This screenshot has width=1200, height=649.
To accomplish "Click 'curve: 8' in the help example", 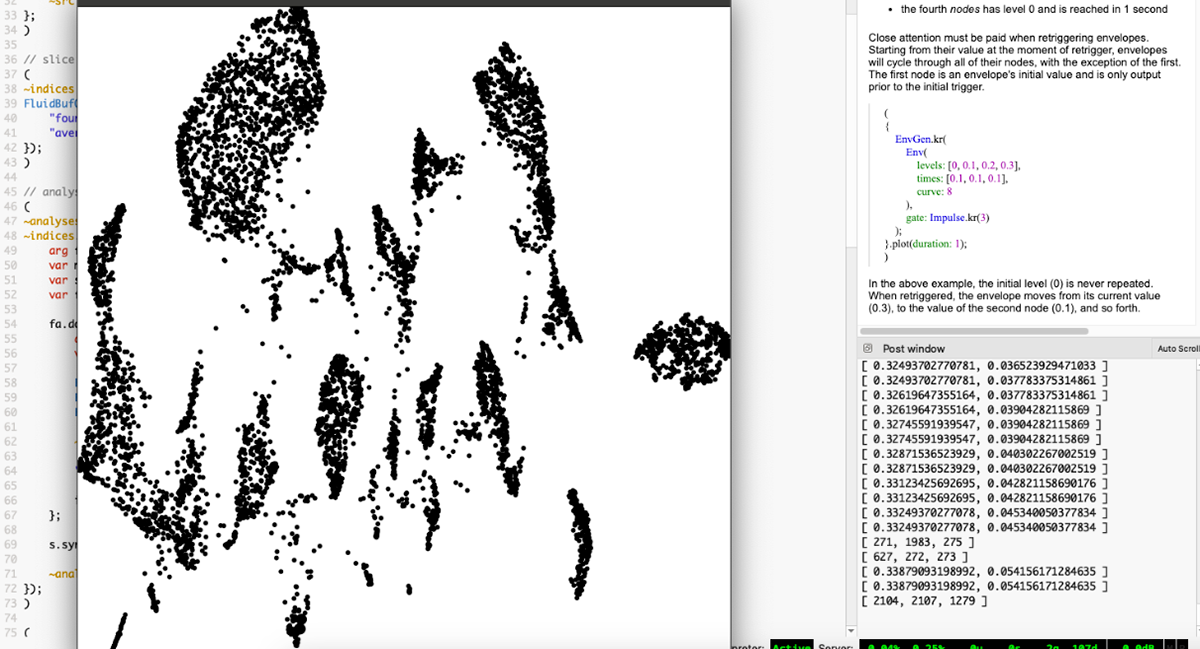I will point(934,191).
